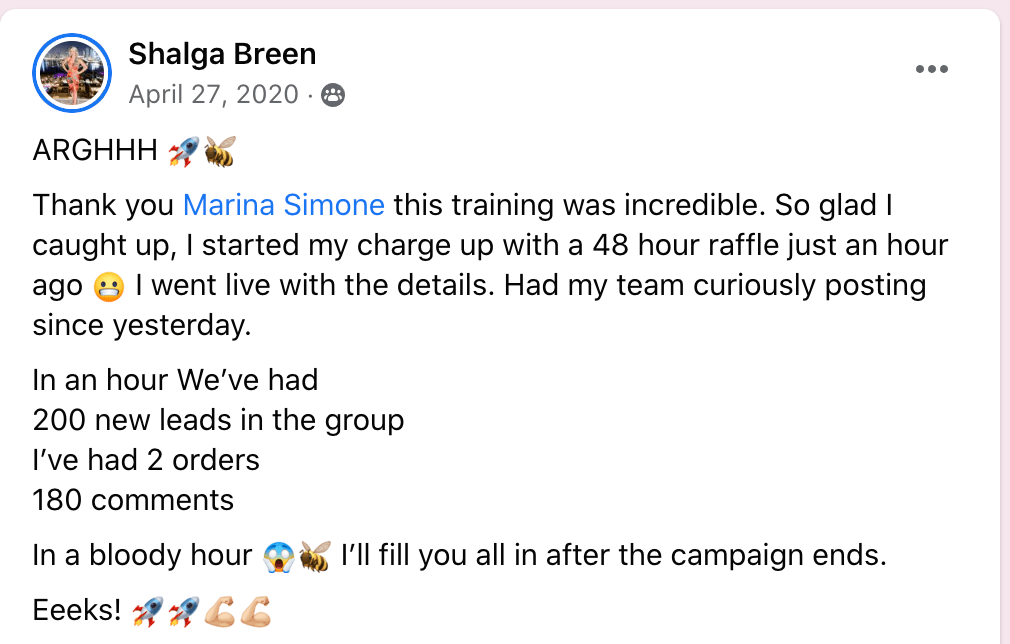Click the screaming face emoji
This screenshot has height=644, width=1010.
click(278, 555)
